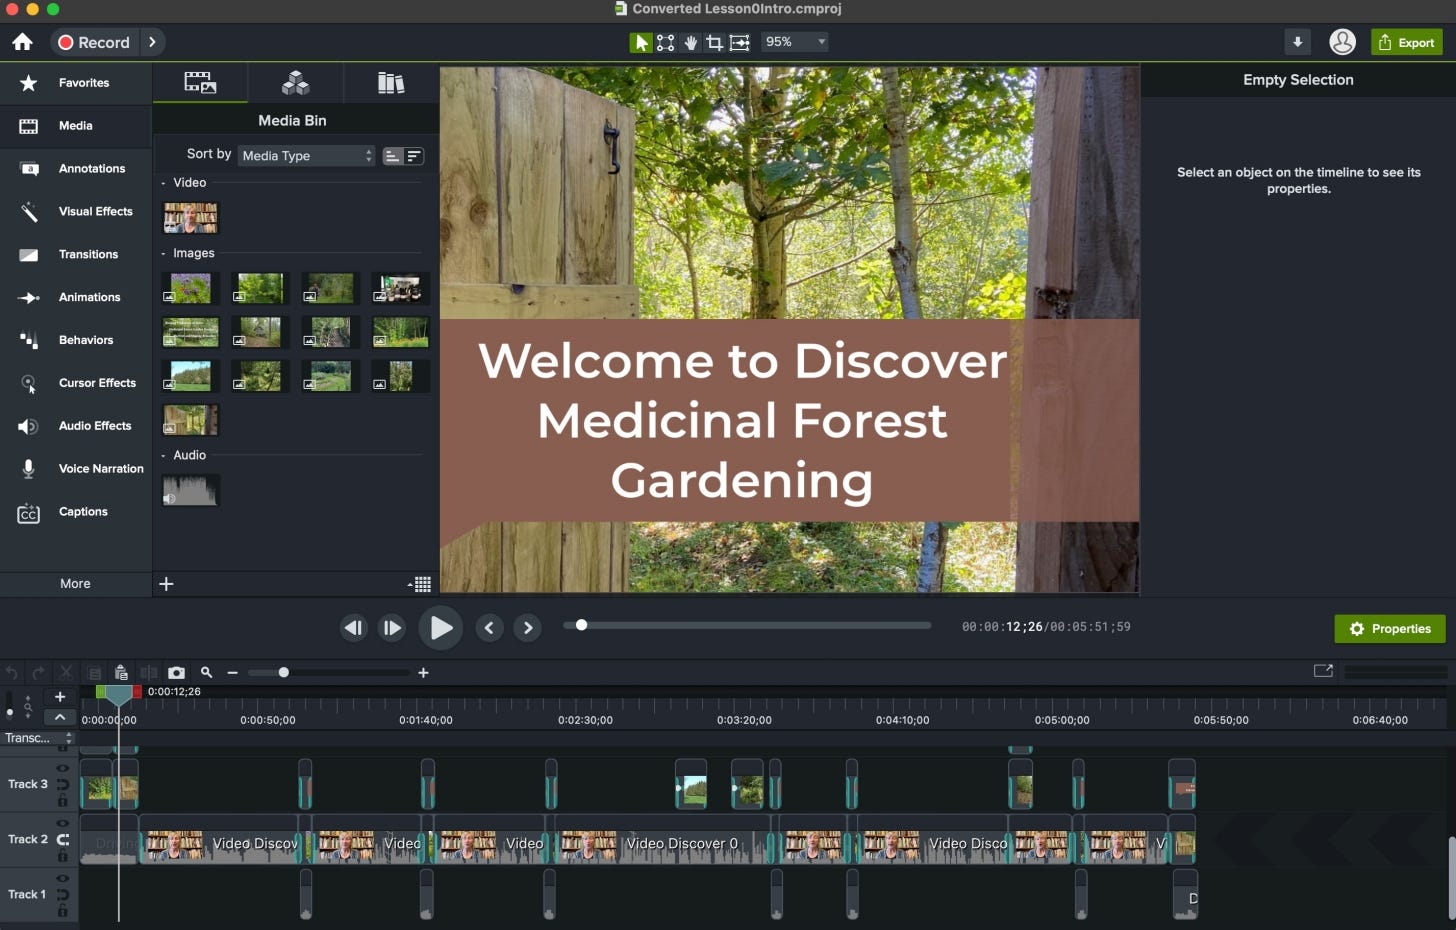Switch to the Library books tab
Viewport: 1456px width, 930px height.
[x=391, y=83]
